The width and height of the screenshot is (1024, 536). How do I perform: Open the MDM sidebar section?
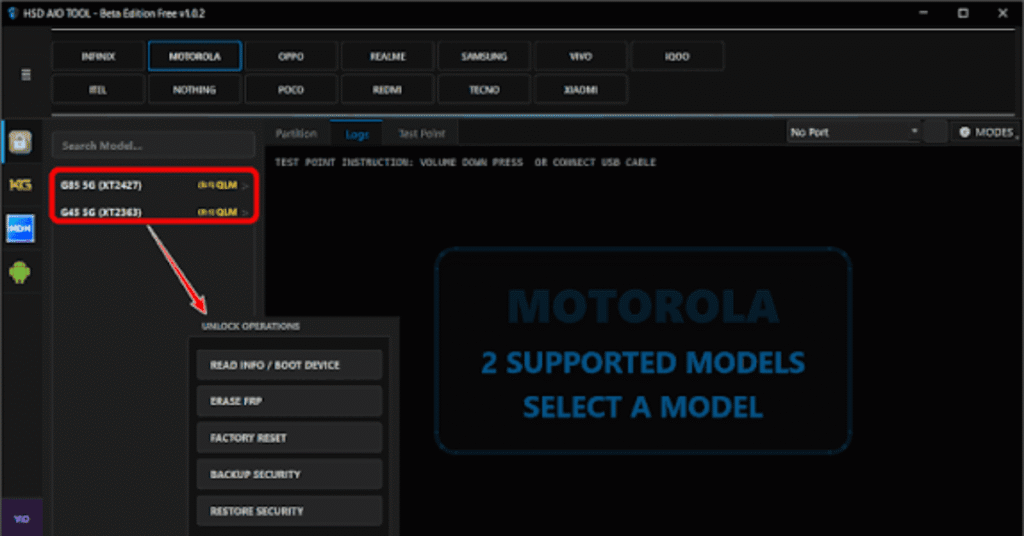20,229
